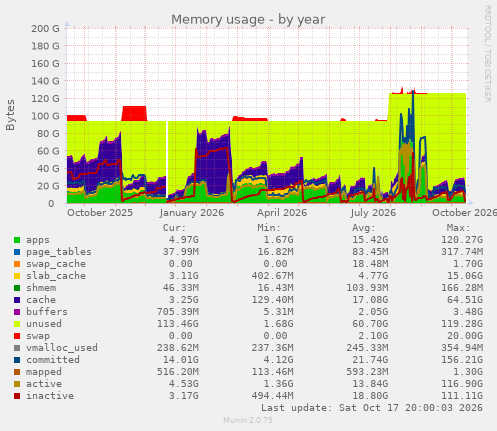
Task: Click the 'Min:' column header
Action: point(269,228)
